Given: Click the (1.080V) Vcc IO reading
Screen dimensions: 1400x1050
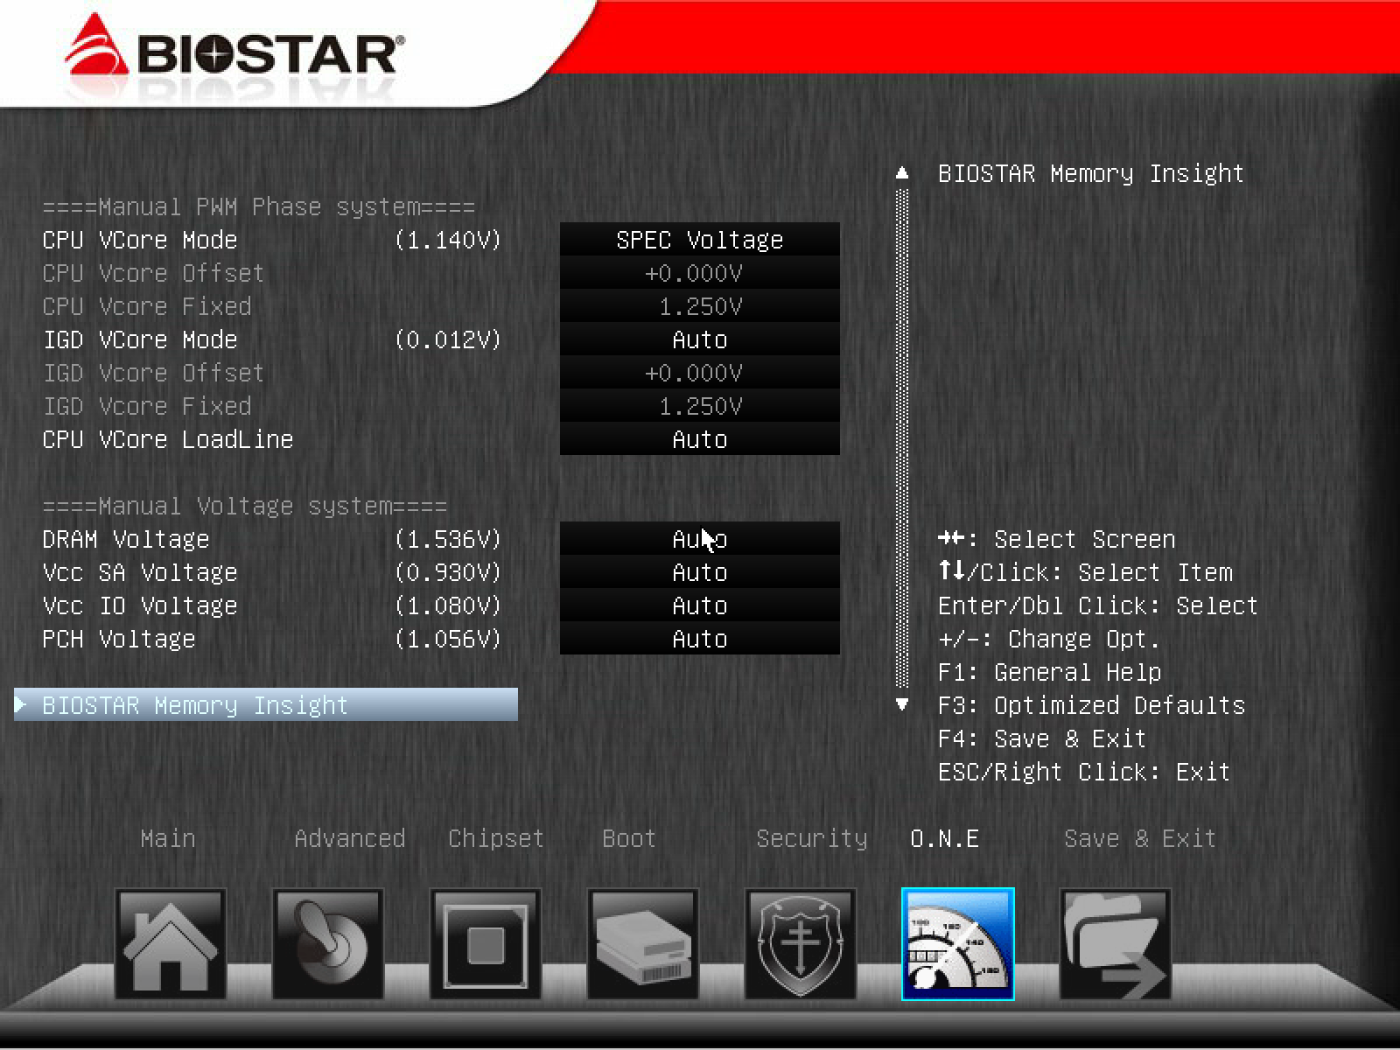Looking at the screenshot, I should 448,605.
